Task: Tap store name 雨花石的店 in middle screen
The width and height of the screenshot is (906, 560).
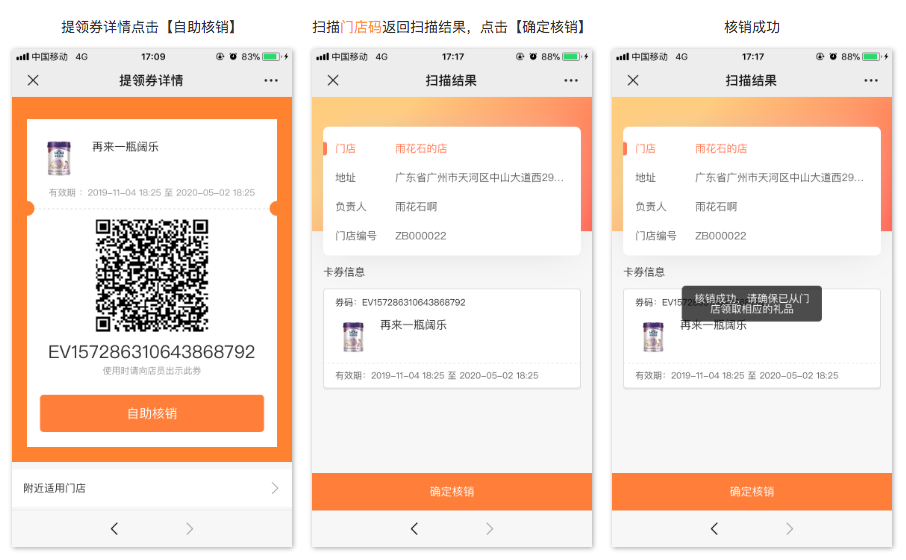Action: pos(421,149)
